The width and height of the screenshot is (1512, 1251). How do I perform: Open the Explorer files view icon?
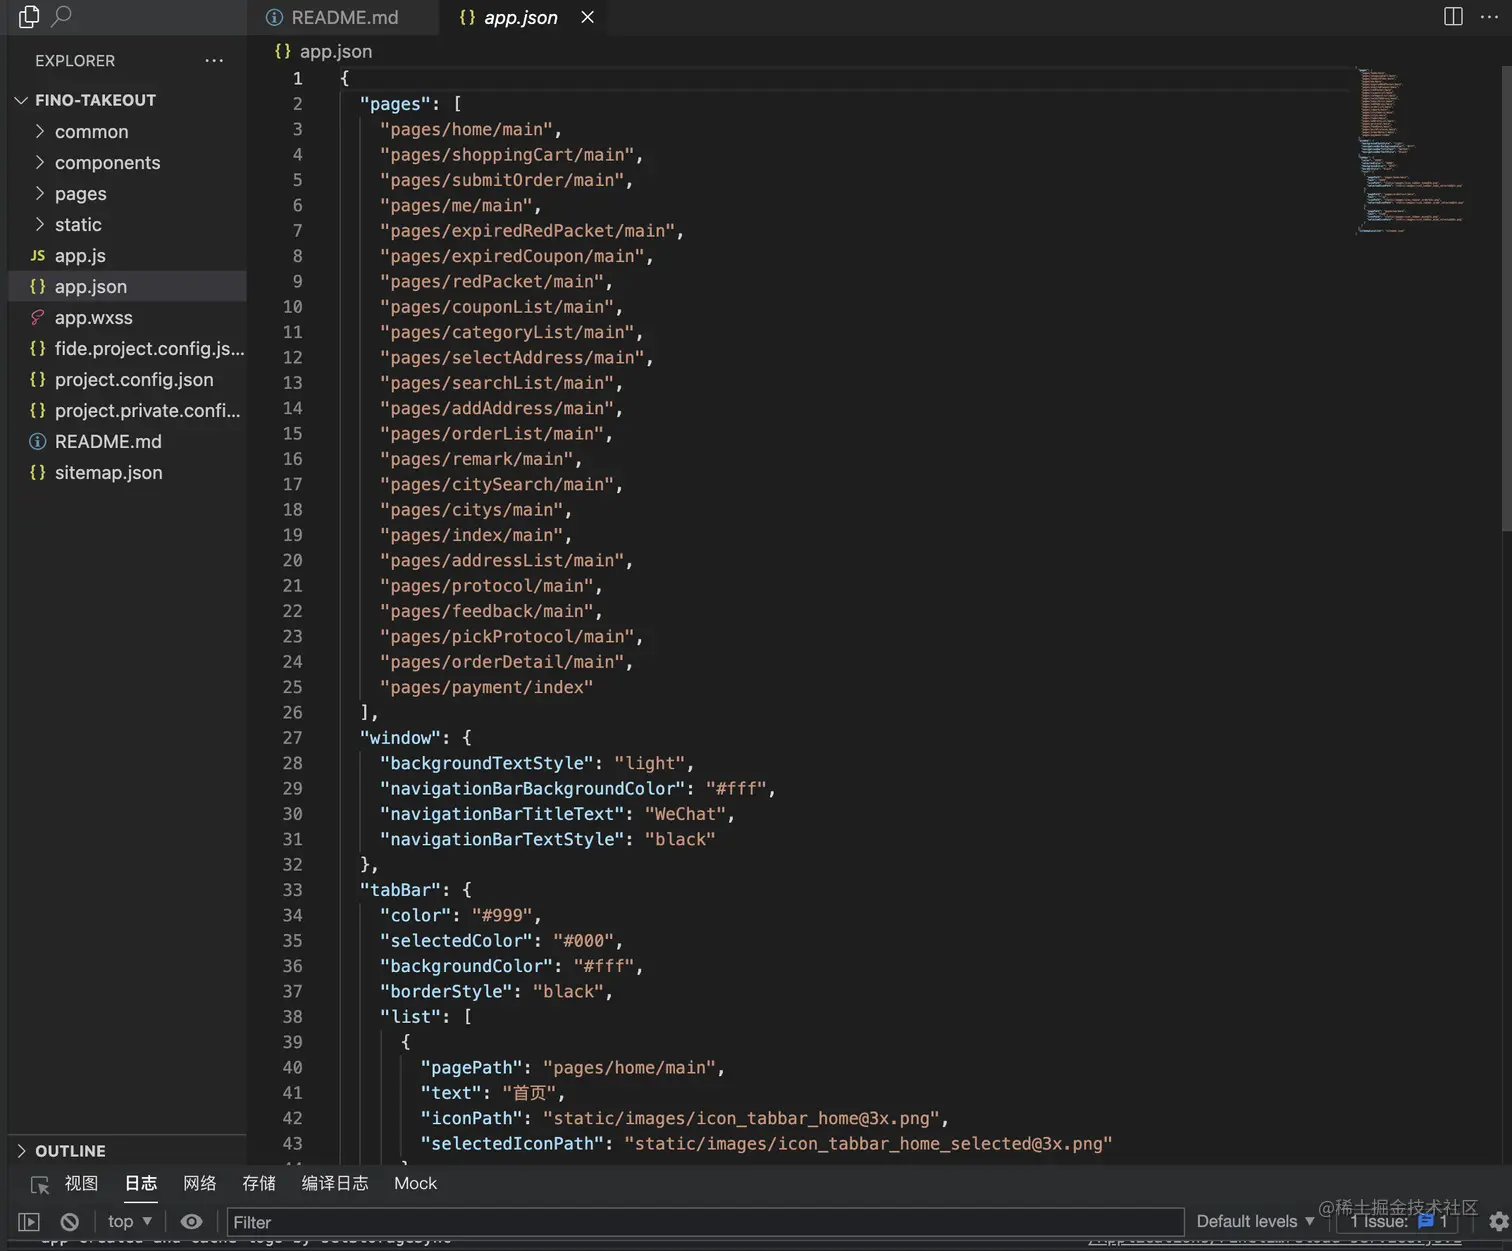(x=29, y=16)
